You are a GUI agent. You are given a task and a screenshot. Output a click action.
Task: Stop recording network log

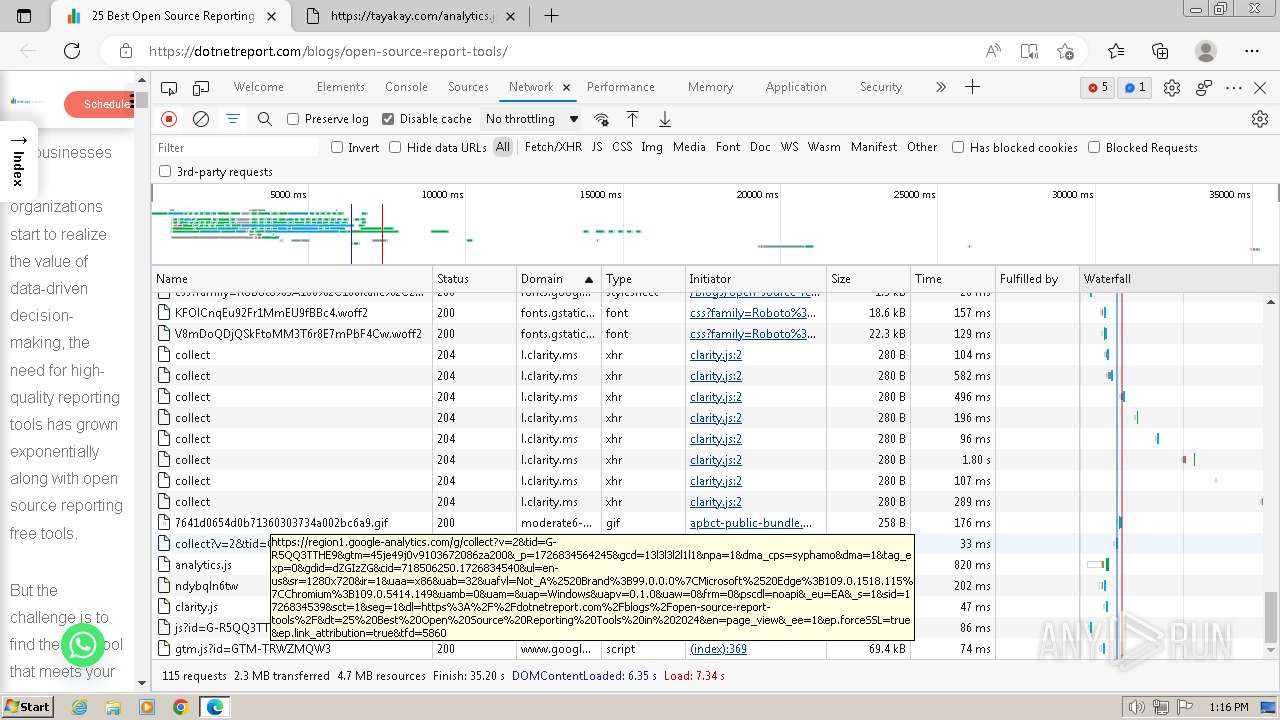click(169, 119)
